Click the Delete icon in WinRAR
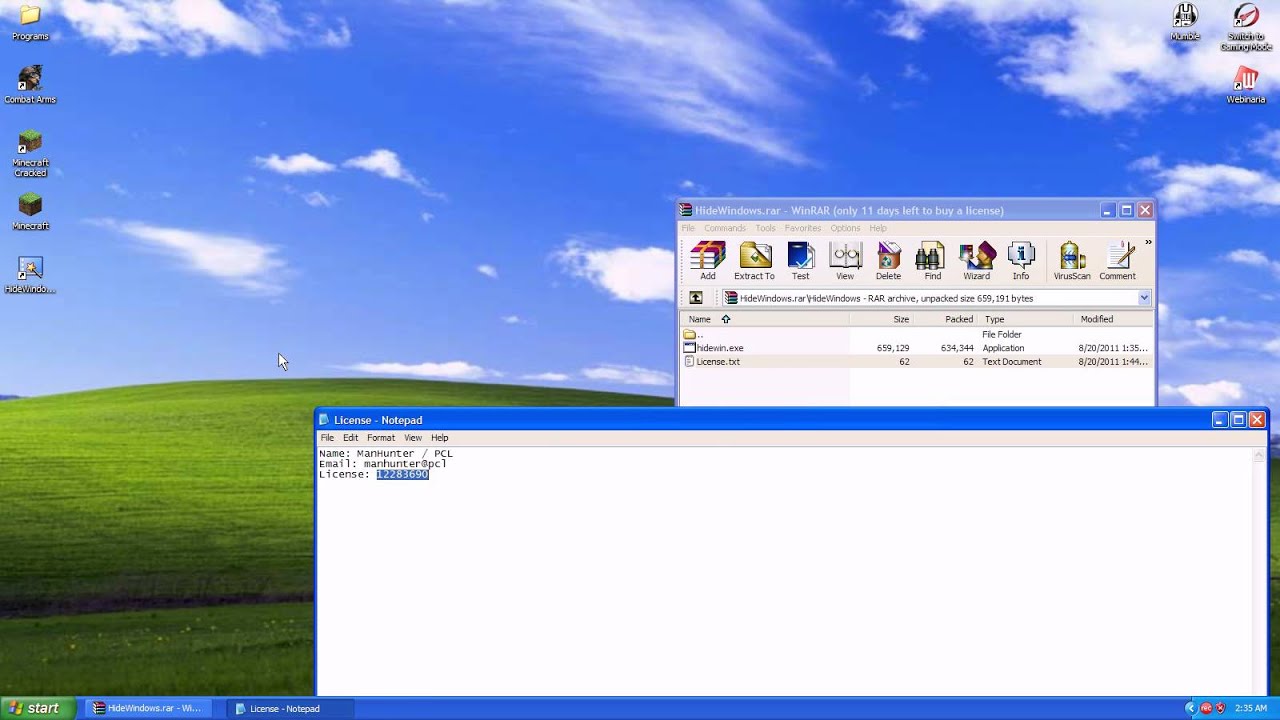The image size is (1280, 720). click(888, 261)
